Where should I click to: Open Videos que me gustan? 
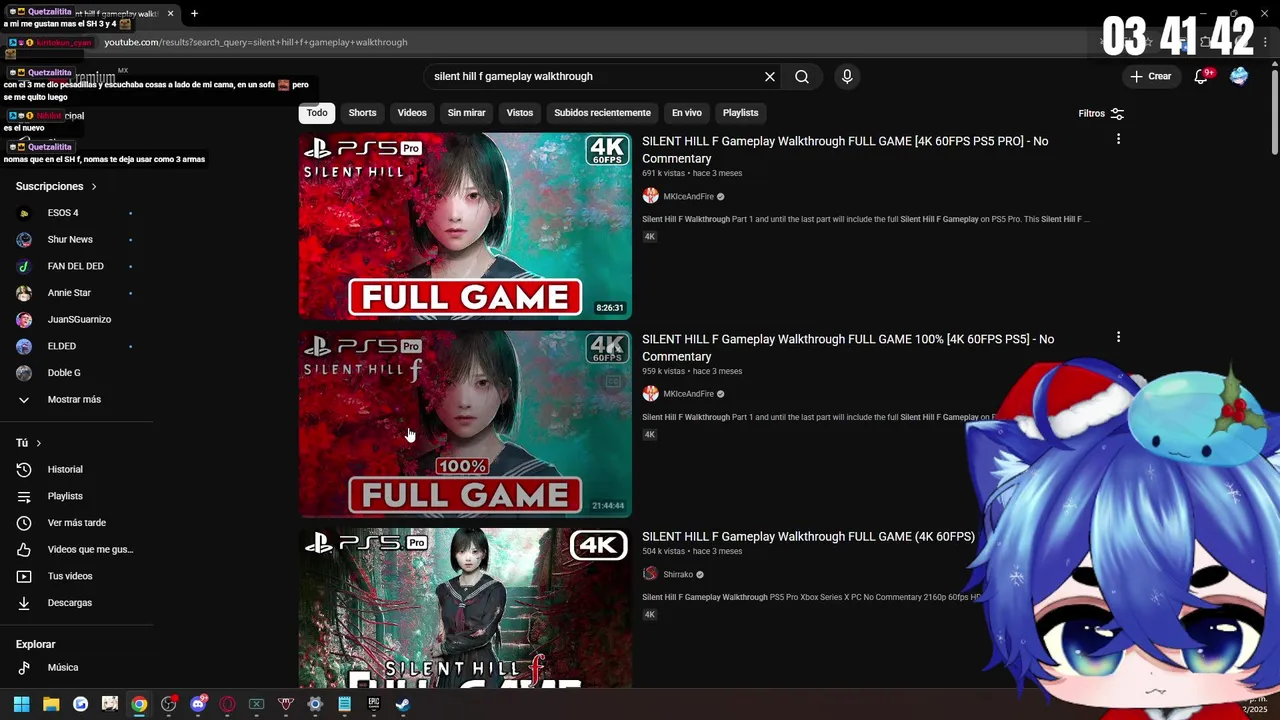[75, 550]
